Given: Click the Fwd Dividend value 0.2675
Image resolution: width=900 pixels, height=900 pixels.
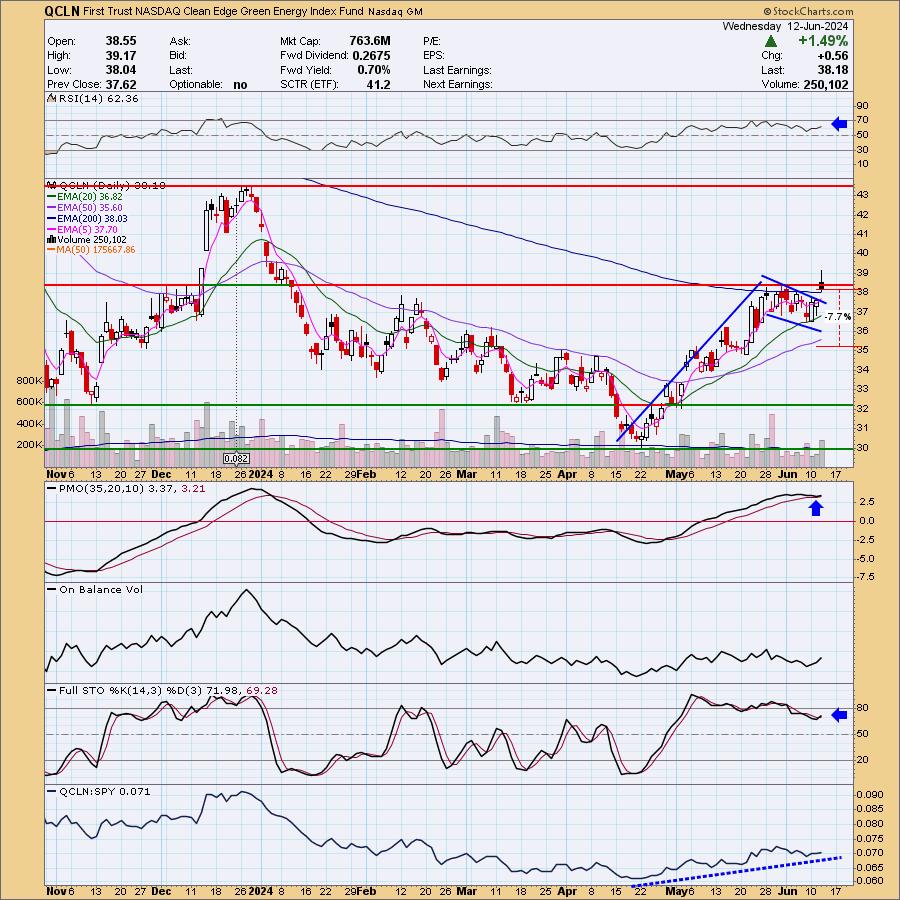Looking at the screenshot, I should coord(371,56).
